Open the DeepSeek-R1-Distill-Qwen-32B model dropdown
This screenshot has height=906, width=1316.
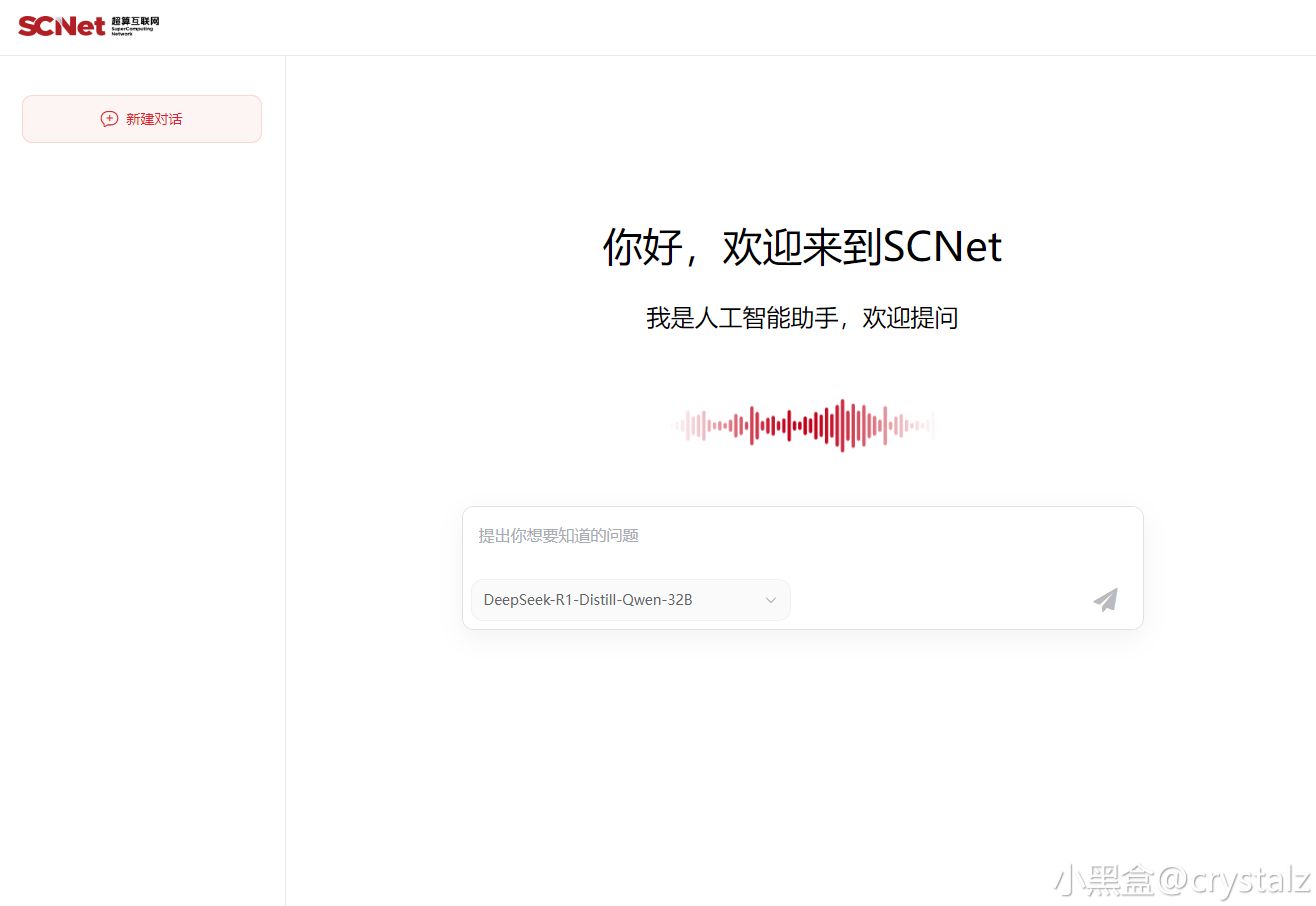click(x=631, y=600)
